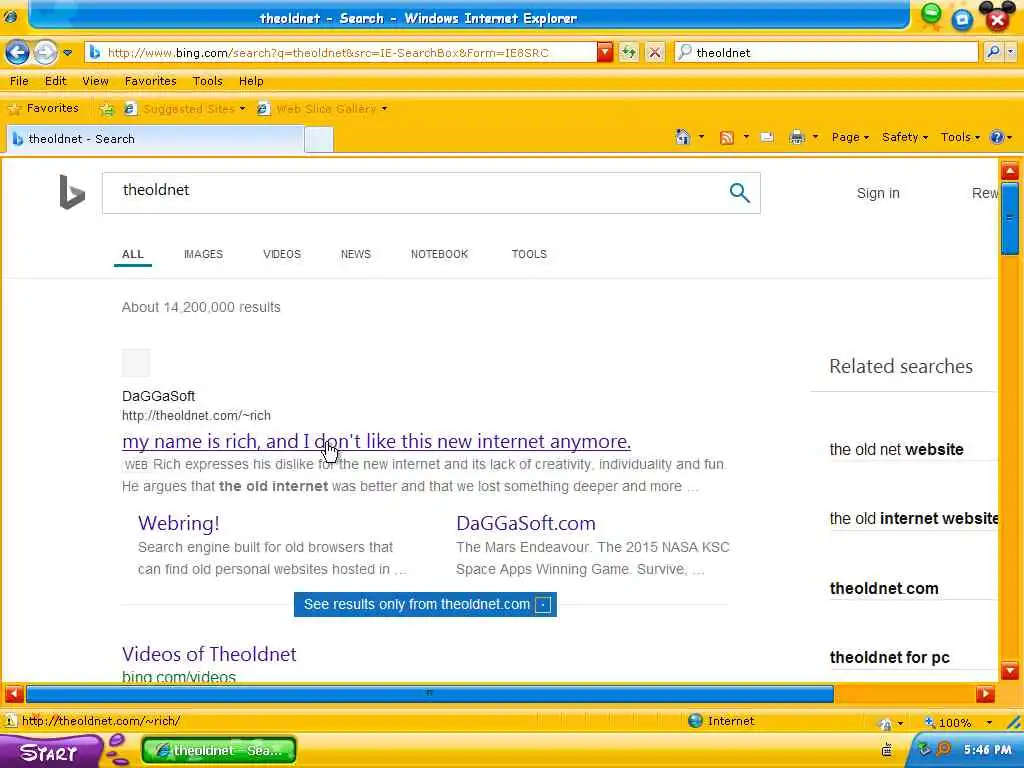The image size is (1024, 768).
Task: Click the theoldnet - Sea... taskbar button
Action: coord(219,750)
